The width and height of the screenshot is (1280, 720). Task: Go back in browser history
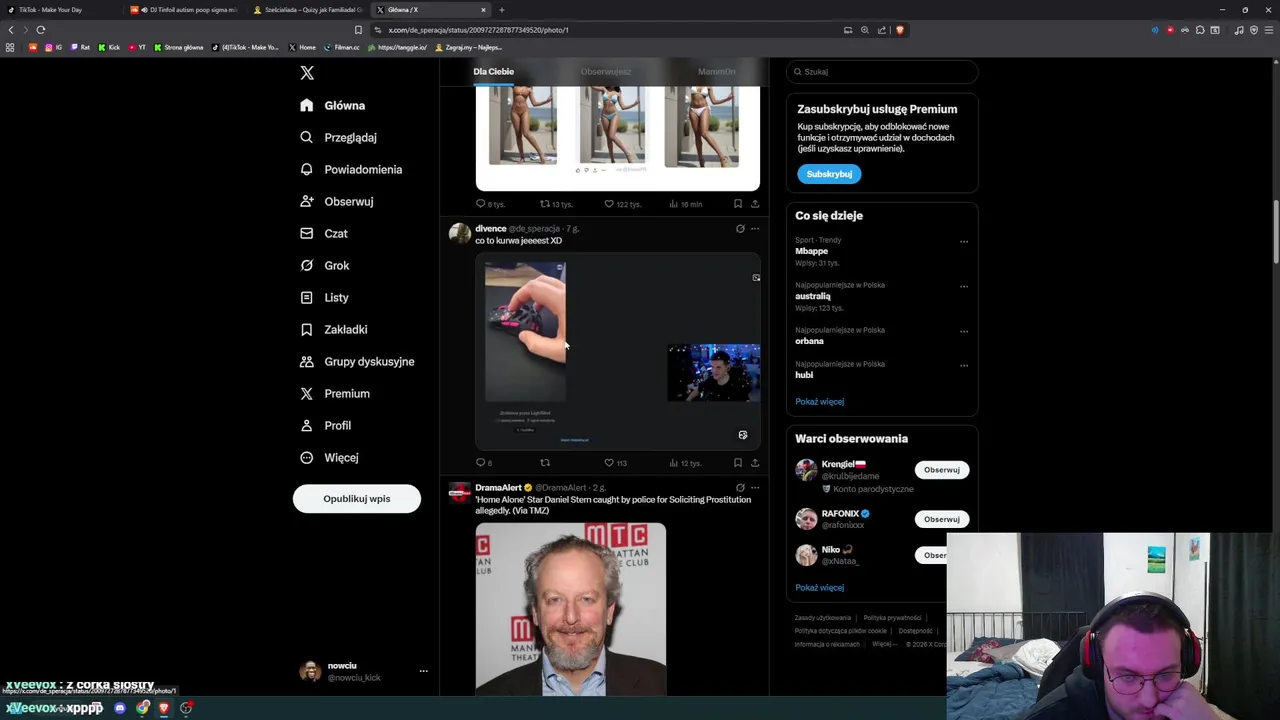(11, 30)
